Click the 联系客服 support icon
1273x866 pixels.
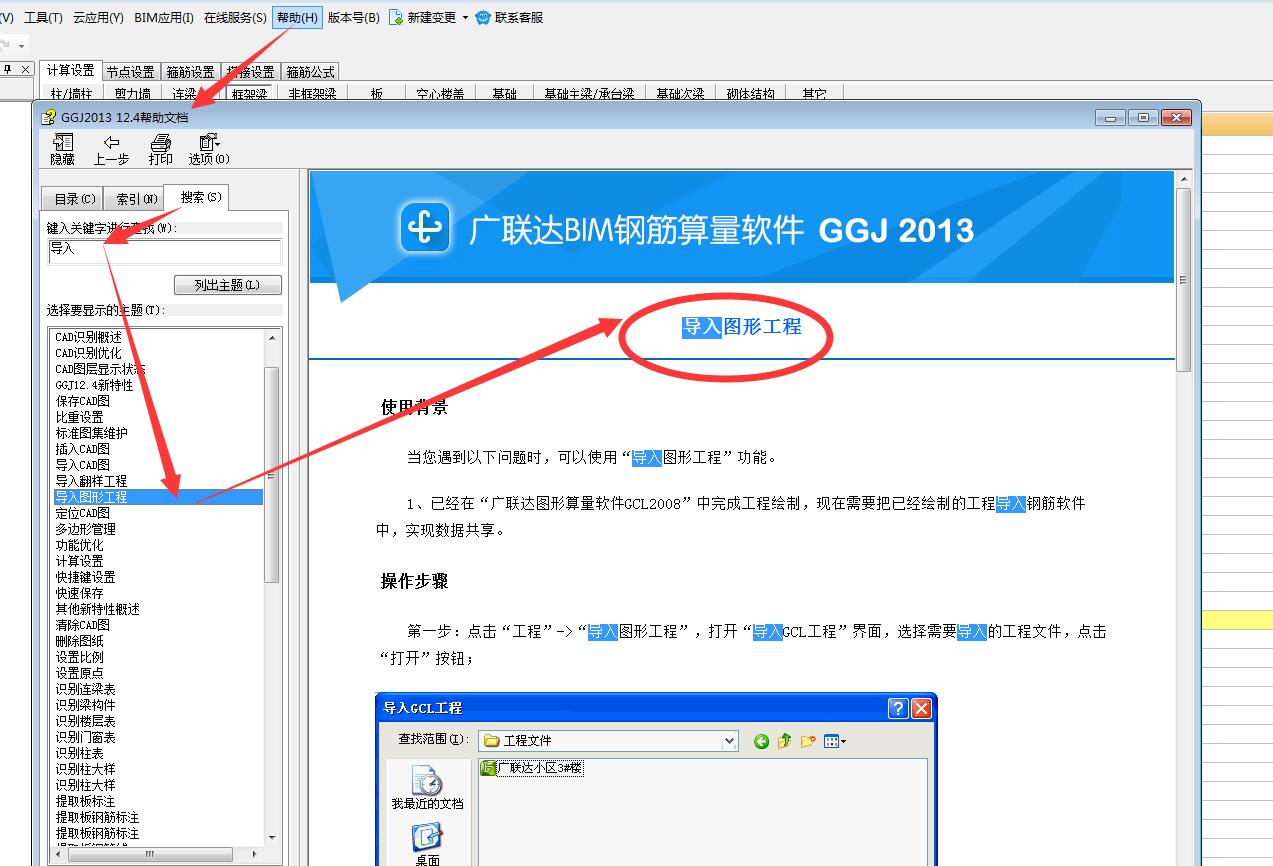(x=483, y=17)
